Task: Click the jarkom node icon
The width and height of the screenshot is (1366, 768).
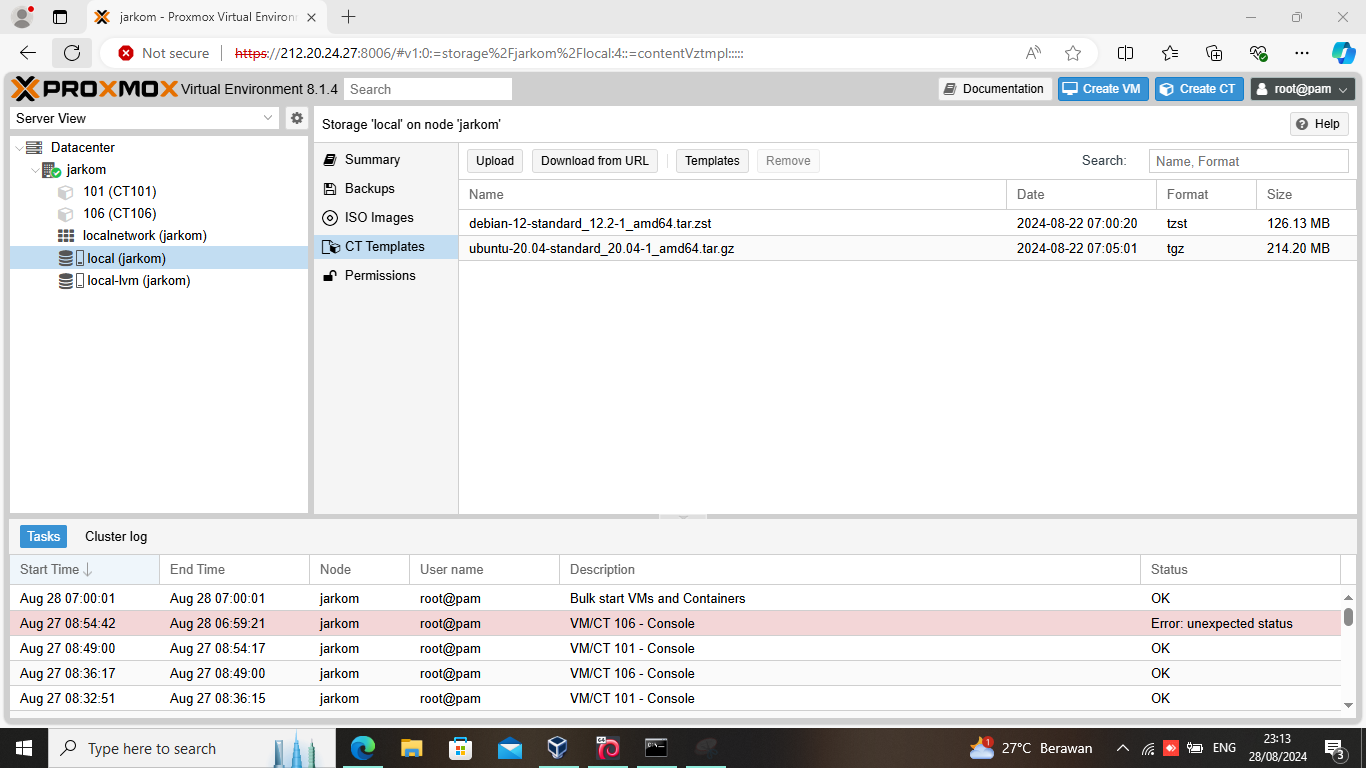Action: pos(51,170)
